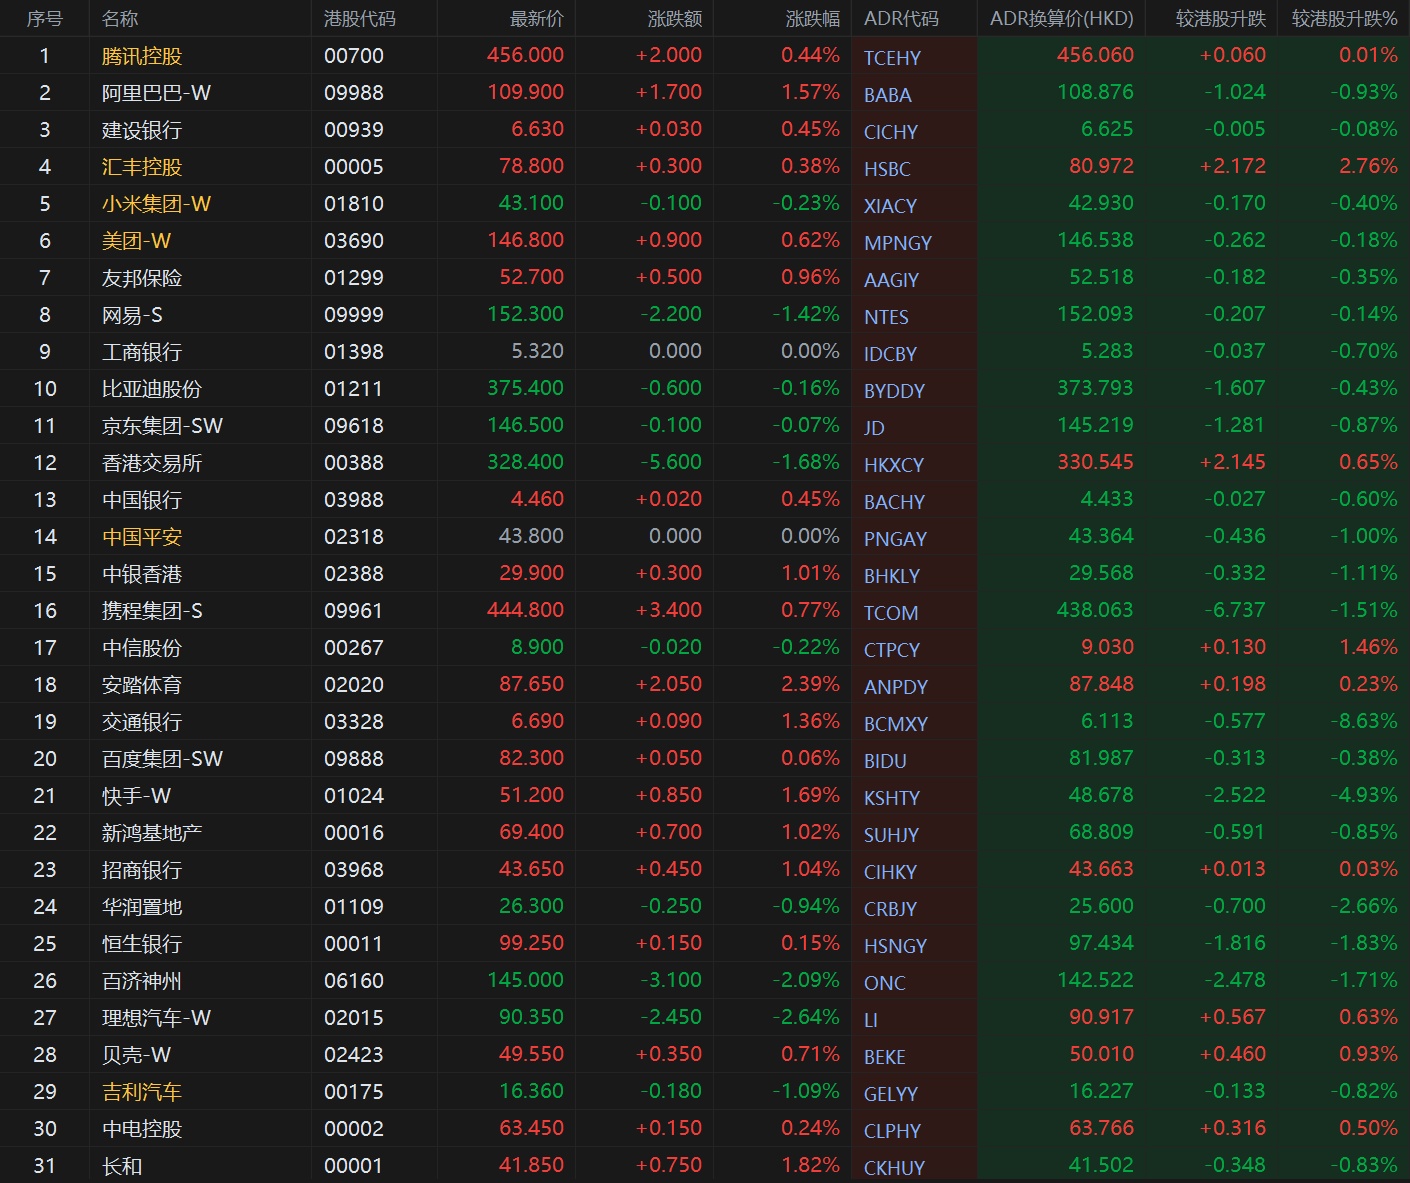This screenshot has width=1410, height=1183.
Task: Click stock code 09988
Action: (x=354, y=93)
